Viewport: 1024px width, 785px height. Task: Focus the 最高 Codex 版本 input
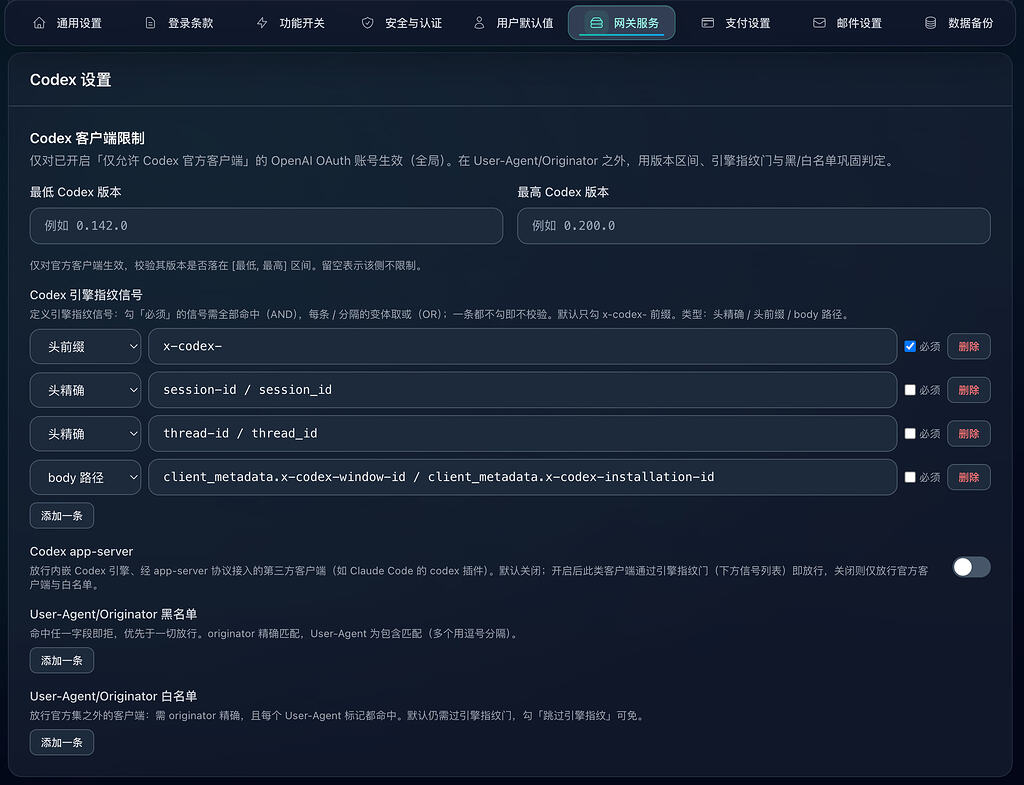pos(754,226)
